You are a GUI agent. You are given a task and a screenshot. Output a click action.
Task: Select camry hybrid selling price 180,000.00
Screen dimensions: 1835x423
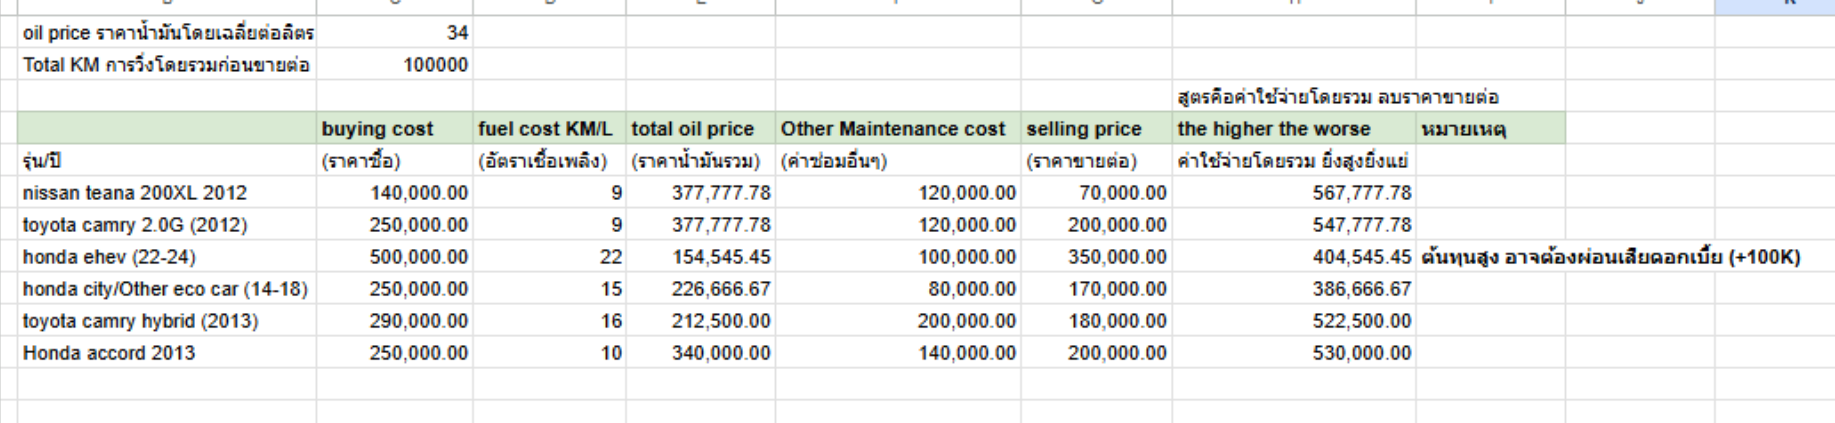point(1096,321)
